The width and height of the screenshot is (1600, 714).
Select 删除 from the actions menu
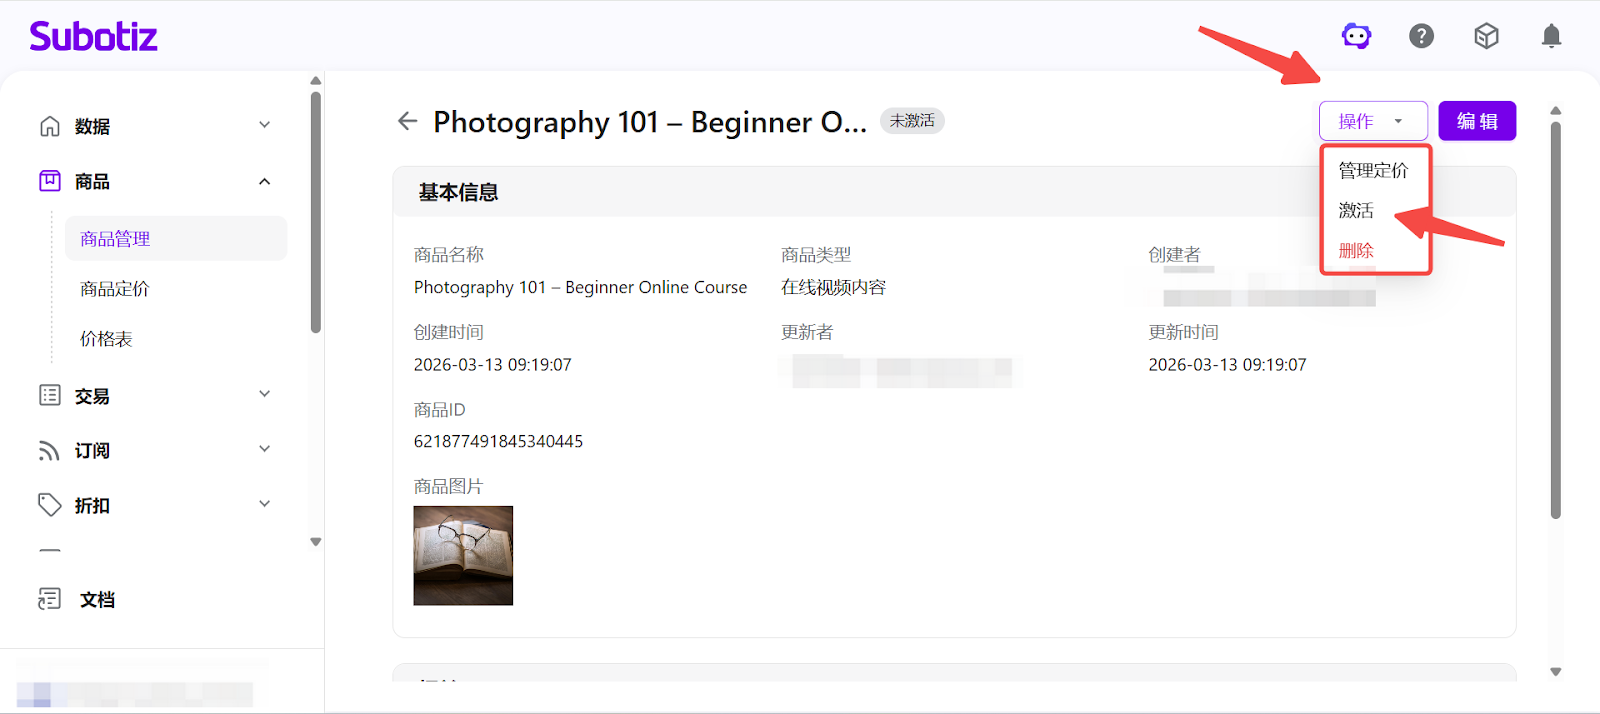pos(1356,251)
